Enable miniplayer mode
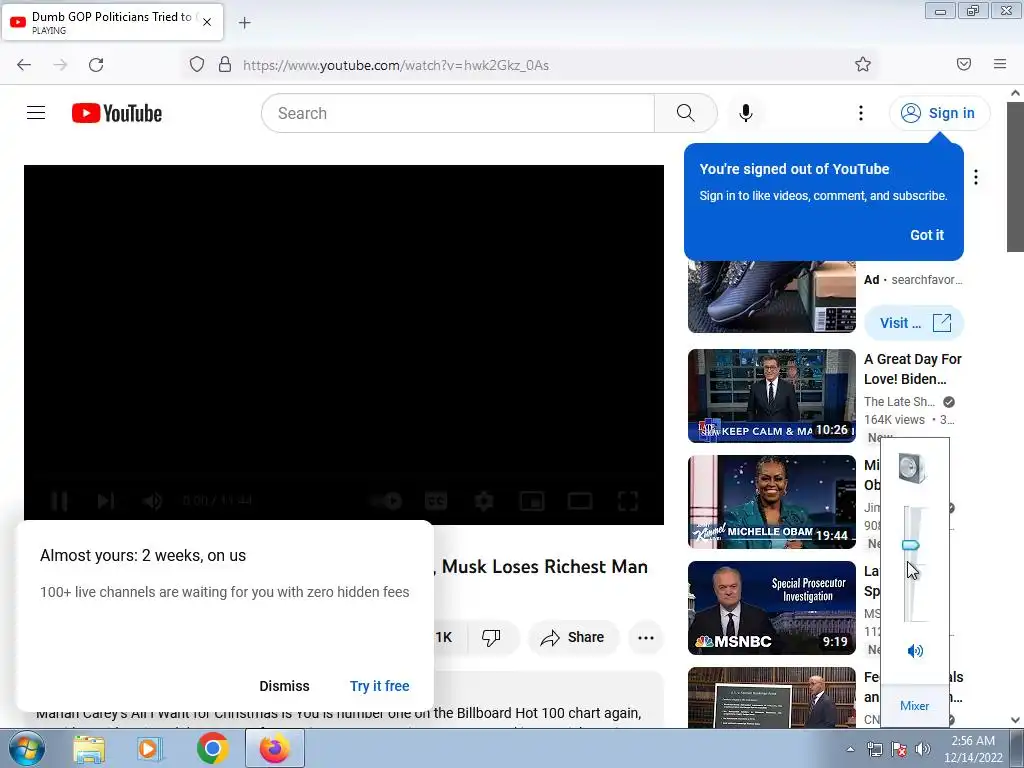Image resolution: width=1024 pixels, height=768 pixels. click(532, 501)
